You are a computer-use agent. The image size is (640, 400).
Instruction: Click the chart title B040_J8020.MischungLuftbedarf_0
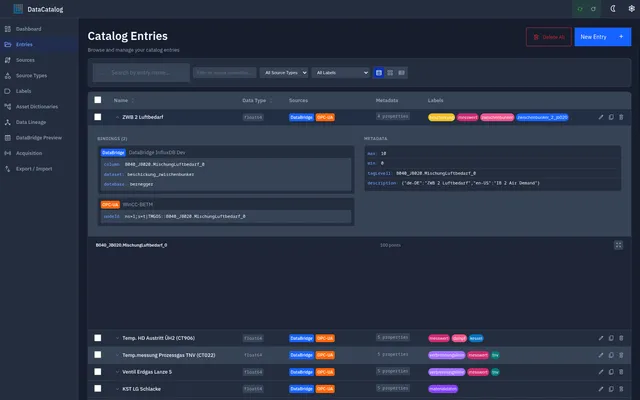(131, 245)
